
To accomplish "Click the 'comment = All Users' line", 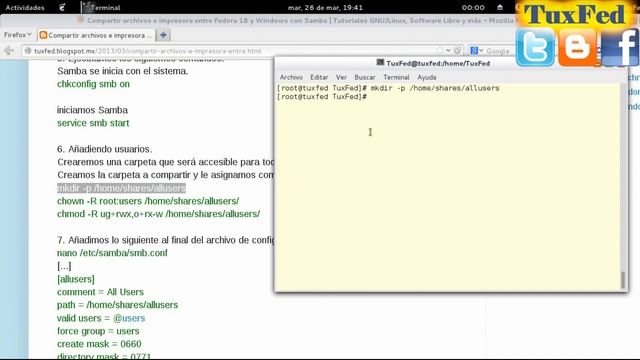I will tap(100, 292).
